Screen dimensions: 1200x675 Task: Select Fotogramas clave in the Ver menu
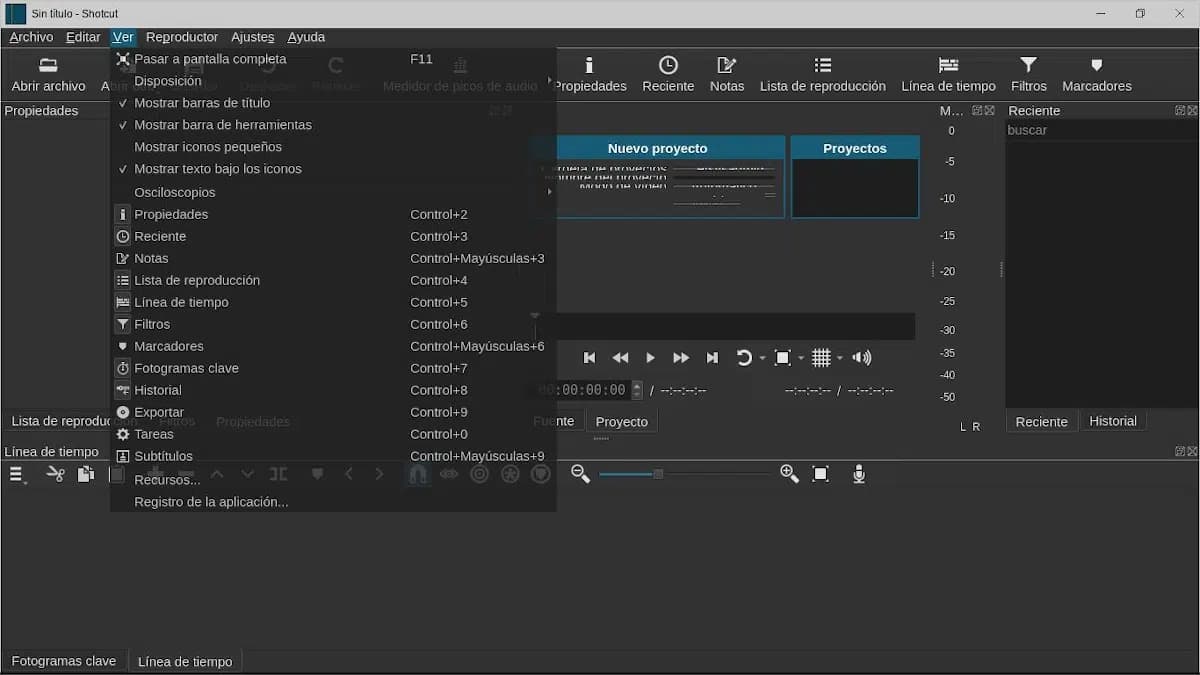coord(333,368)
